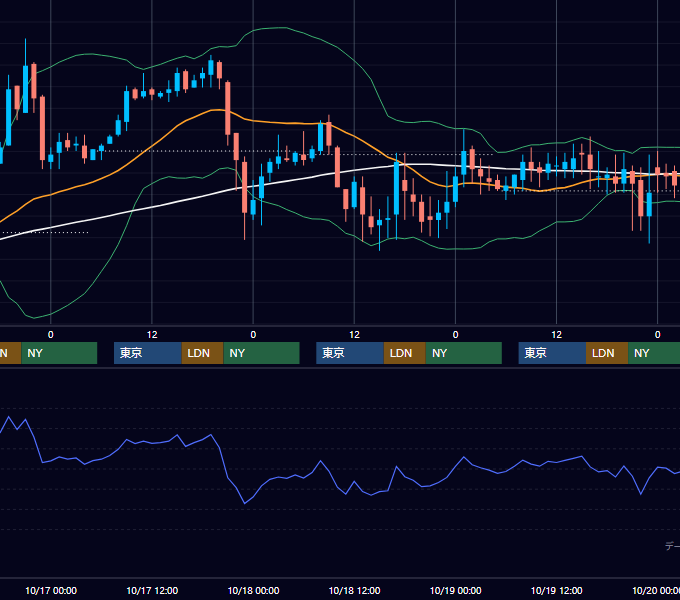Click the 10/18 00:00 date label

coord(253,590)
